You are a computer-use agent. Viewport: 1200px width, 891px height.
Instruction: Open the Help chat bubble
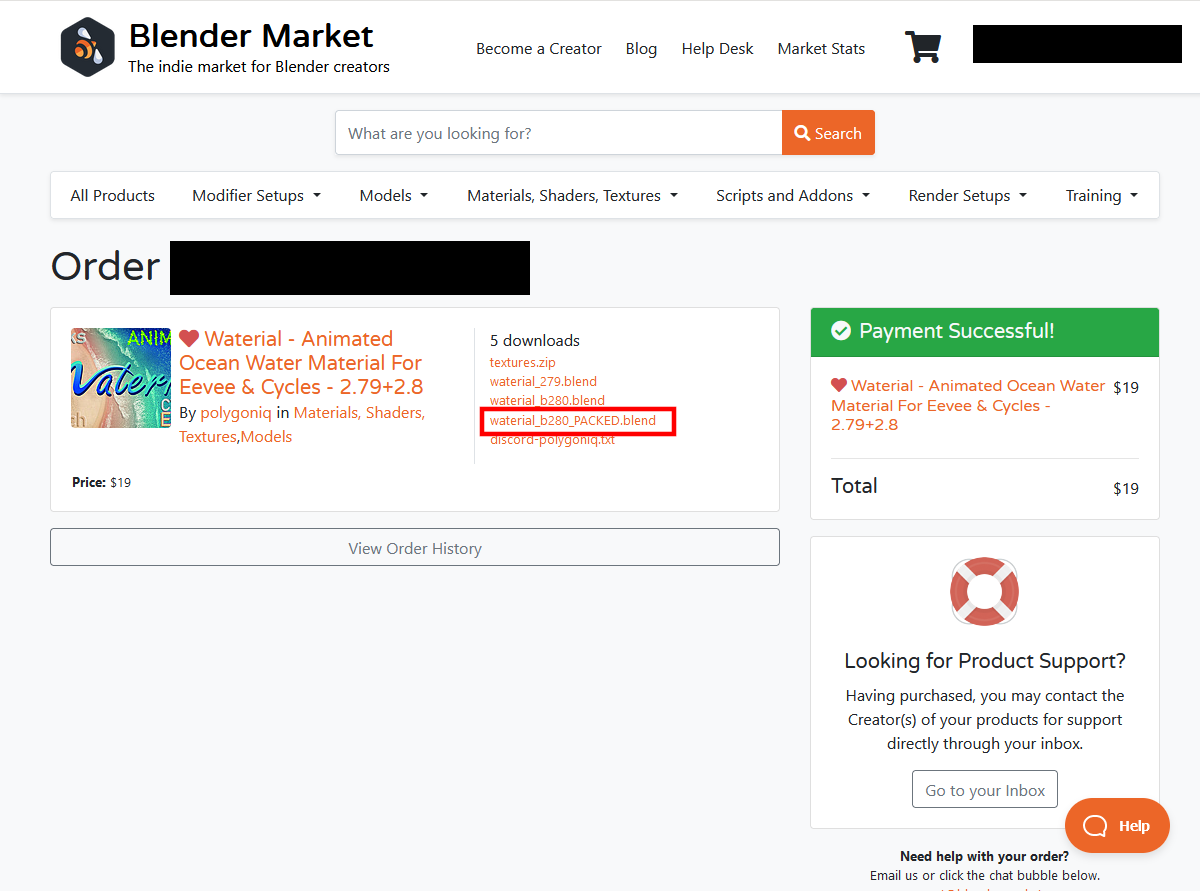coord(1117,825)
